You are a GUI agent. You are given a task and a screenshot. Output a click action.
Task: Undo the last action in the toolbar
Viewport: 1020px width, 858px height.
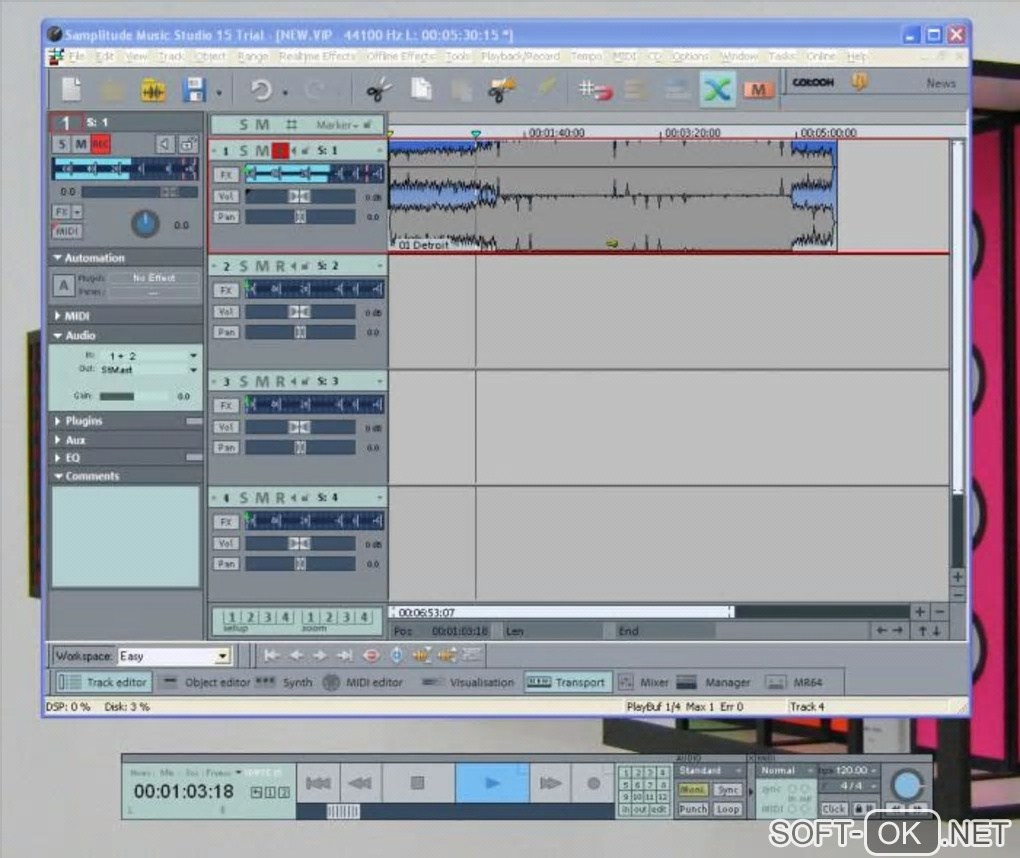[262, 90]
